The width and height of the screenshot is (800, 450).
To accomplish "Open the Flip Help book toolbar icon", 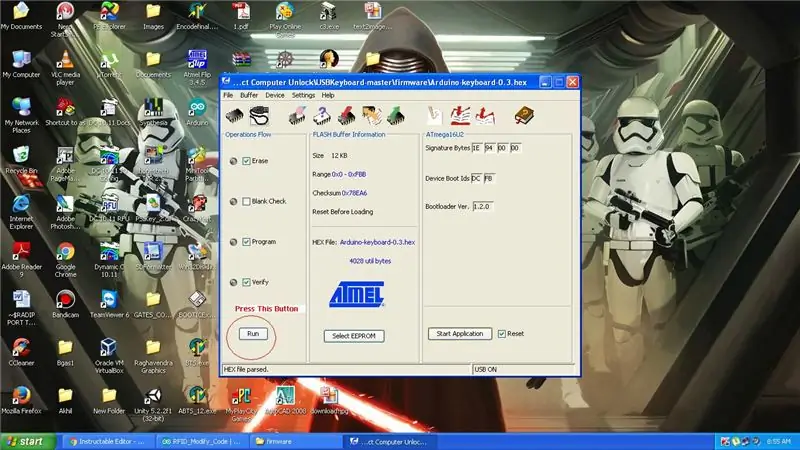I will click(523, 116).
